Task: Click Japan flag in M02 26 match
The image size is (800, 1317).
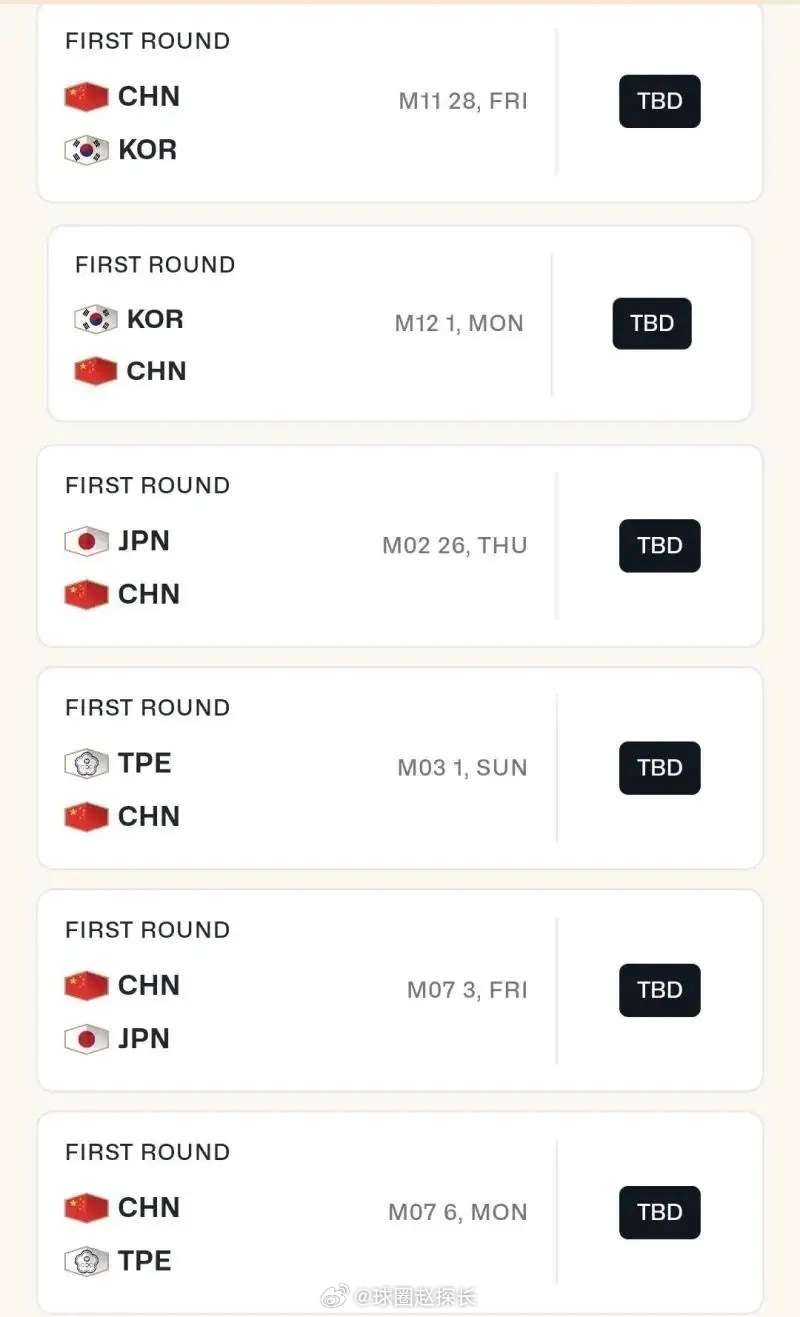Action: pyautogui.click(x=86, y=542)
